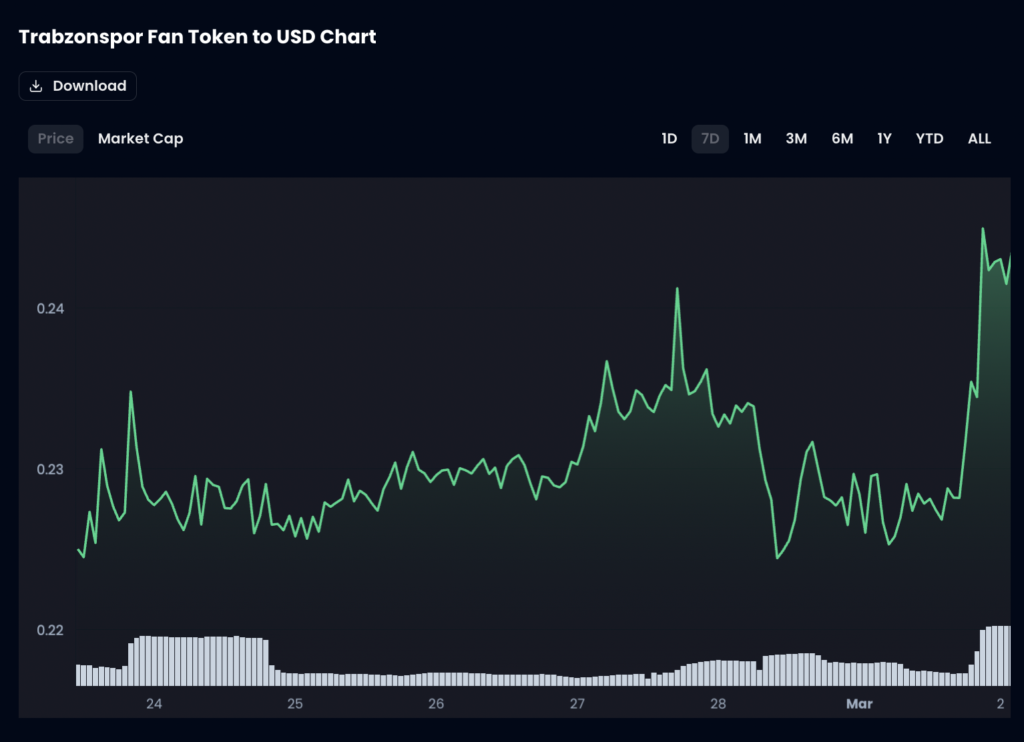Click the 0.23 y-axis price label

(50, 470)
